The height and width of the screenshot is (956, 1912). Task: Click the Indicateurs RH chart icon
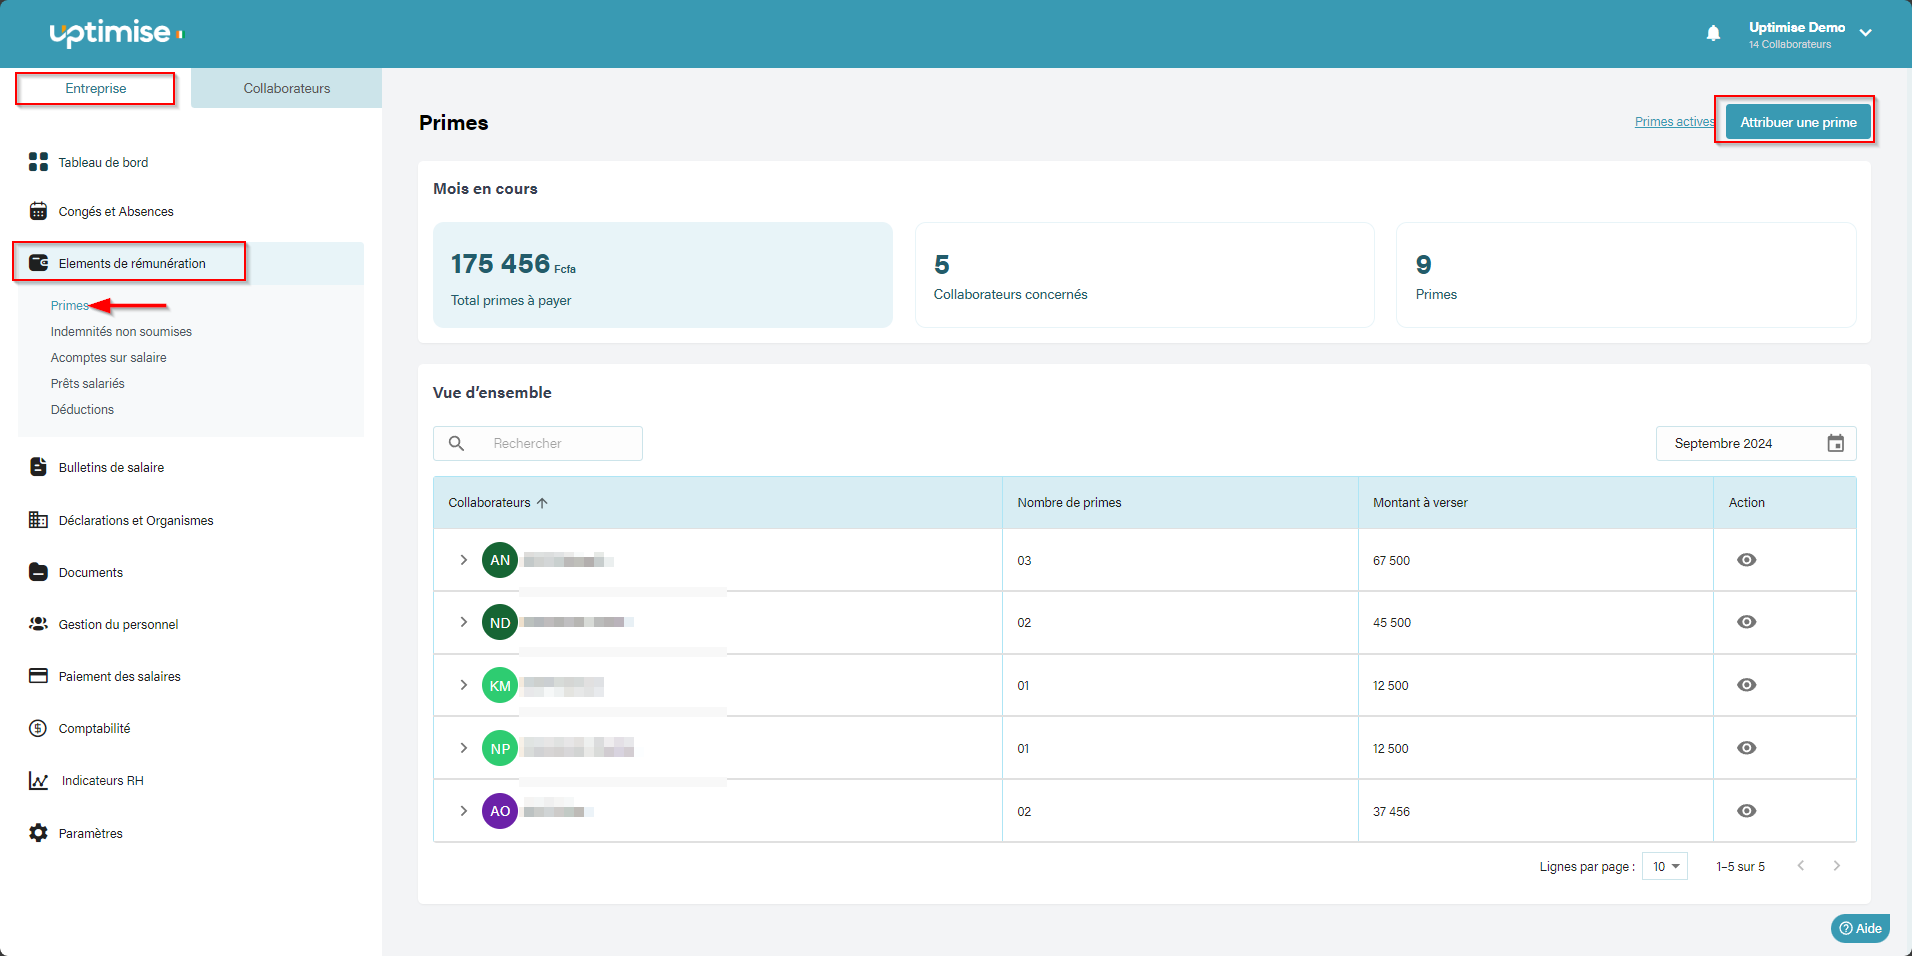click(x=38, y=781)
